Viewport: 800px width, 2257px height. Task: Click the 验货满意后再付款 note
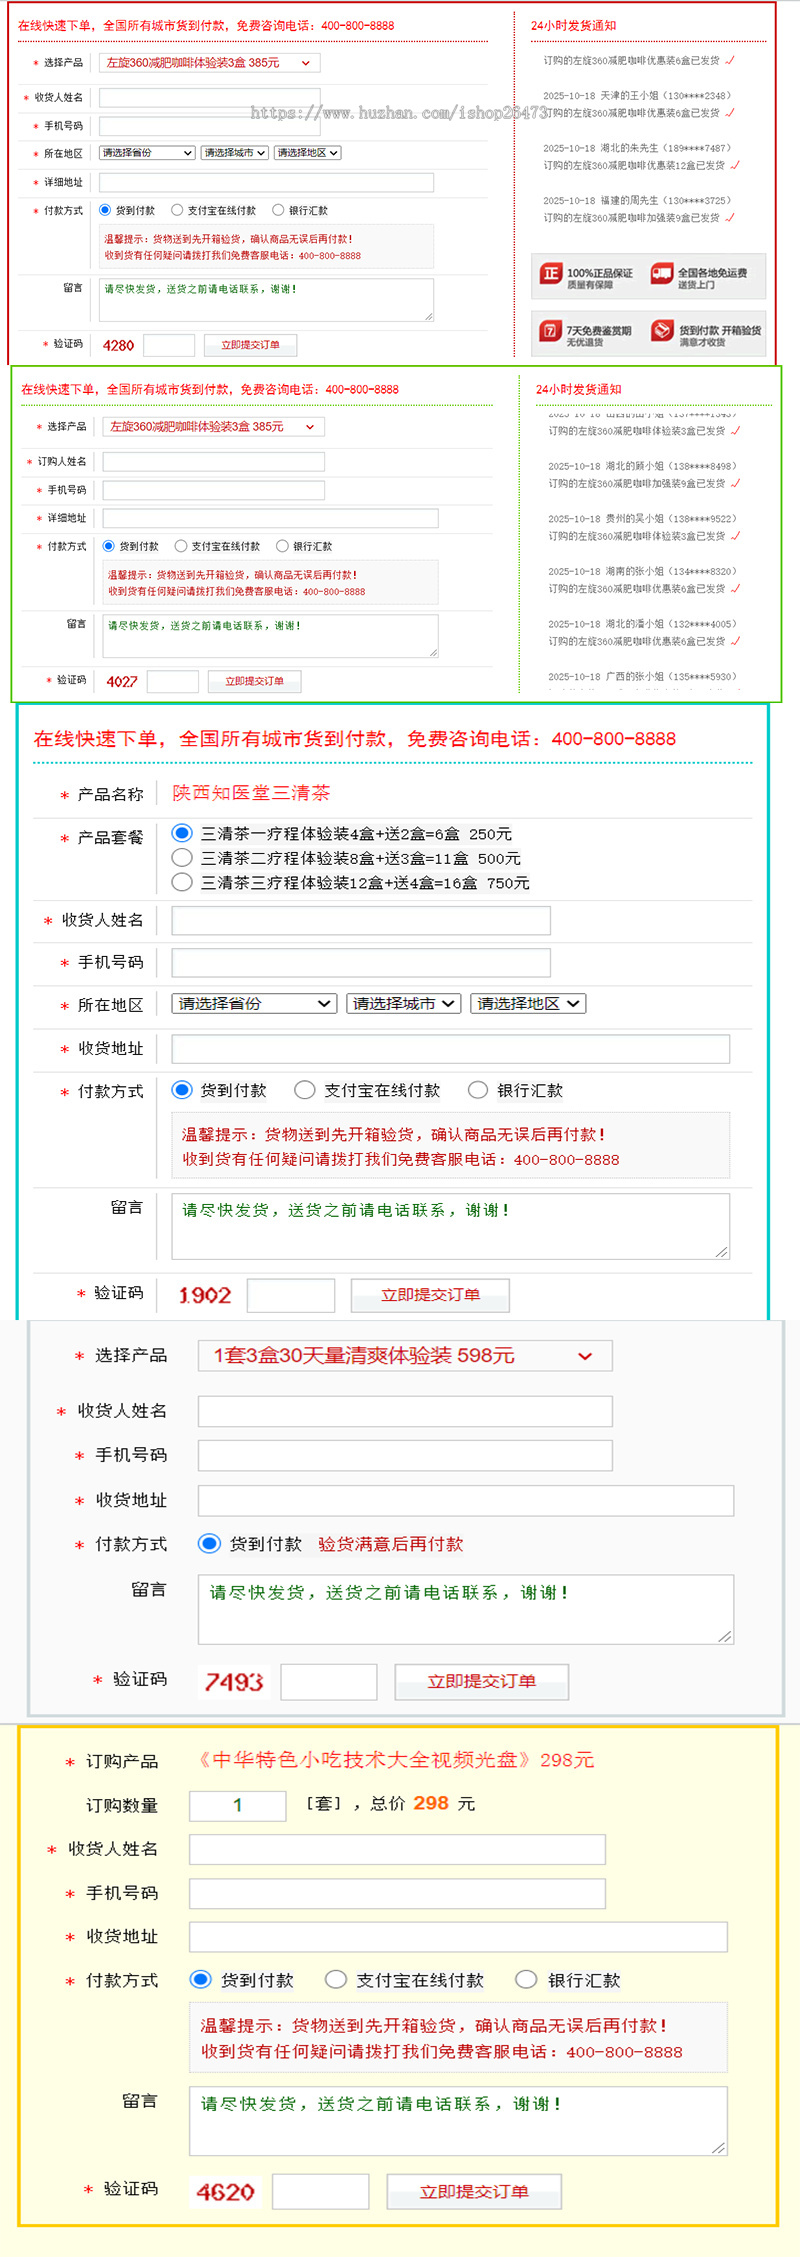[391, 1544]
